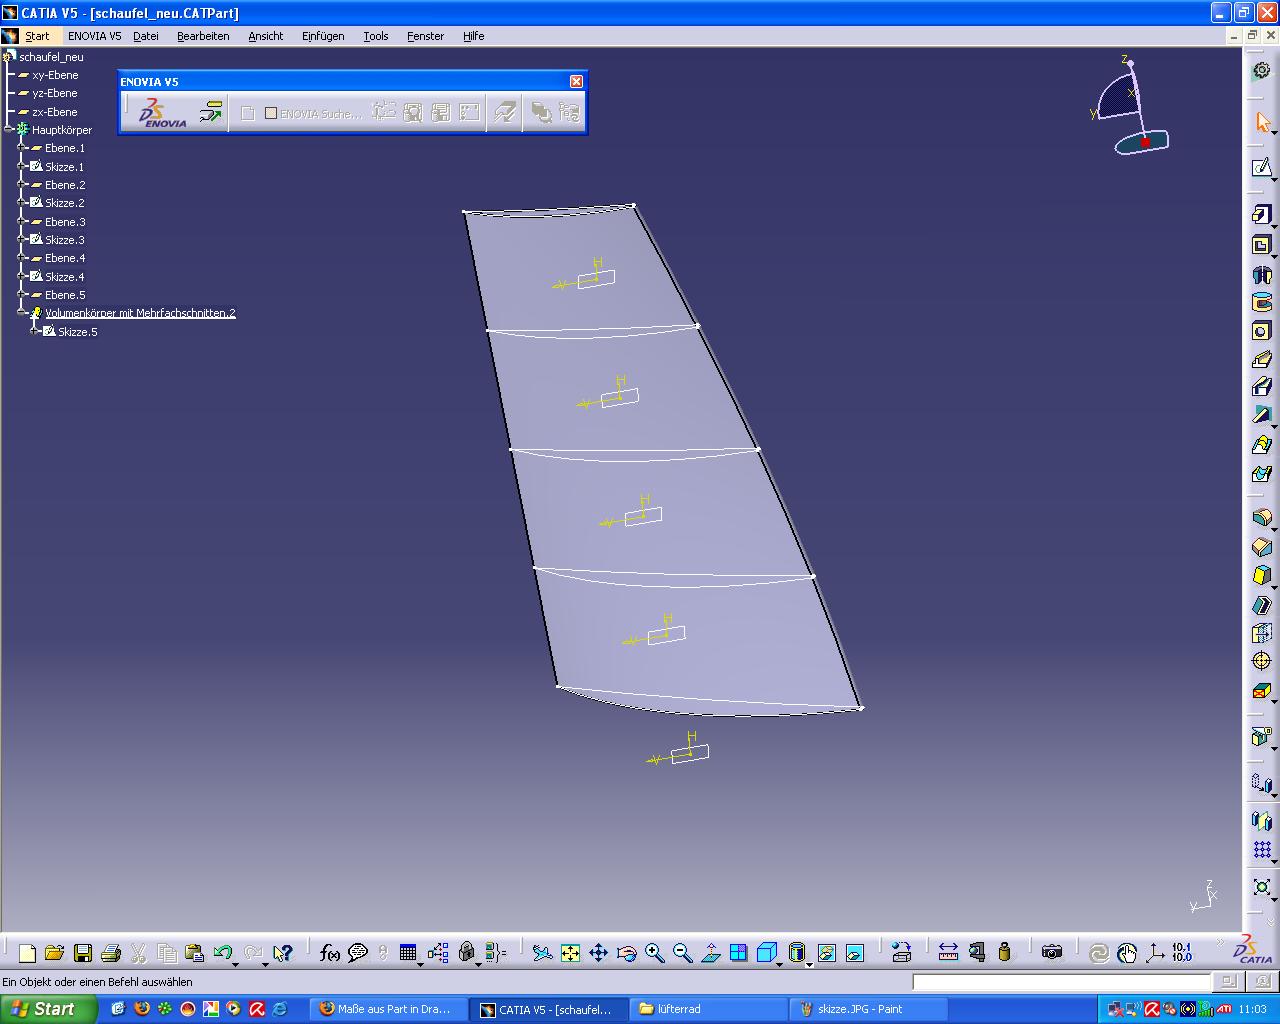Activate the Pan tool
Viewport: 1280px width, 1024px height.
(598, 953)
